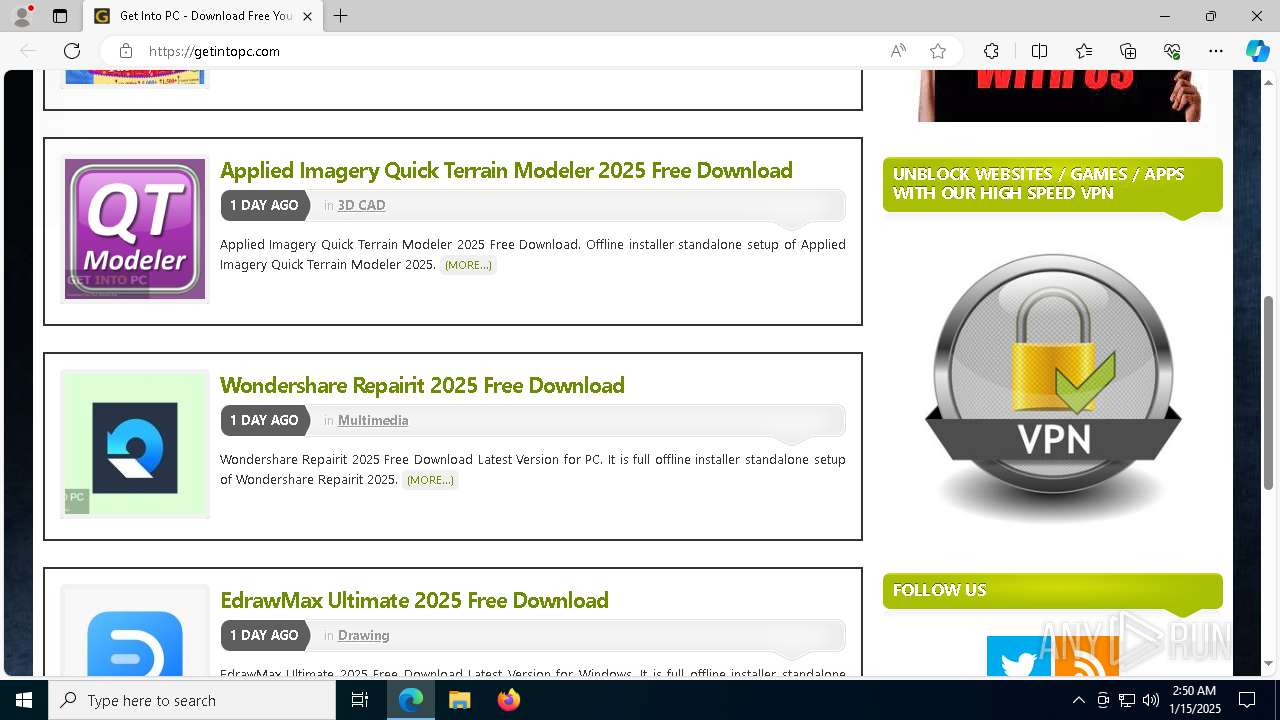Open Task View on the taskbar
This screenshot has width=1280, height=720.
(x=360, y=700)
